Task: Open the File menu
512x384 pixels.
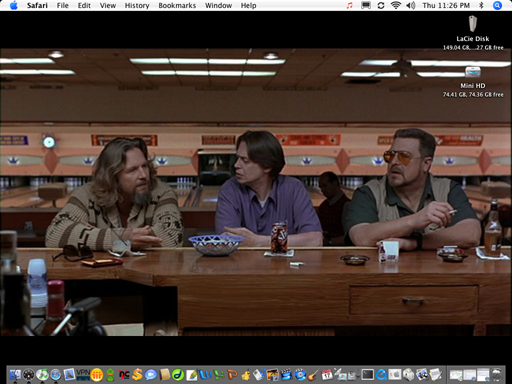Action: pos(62,5)
